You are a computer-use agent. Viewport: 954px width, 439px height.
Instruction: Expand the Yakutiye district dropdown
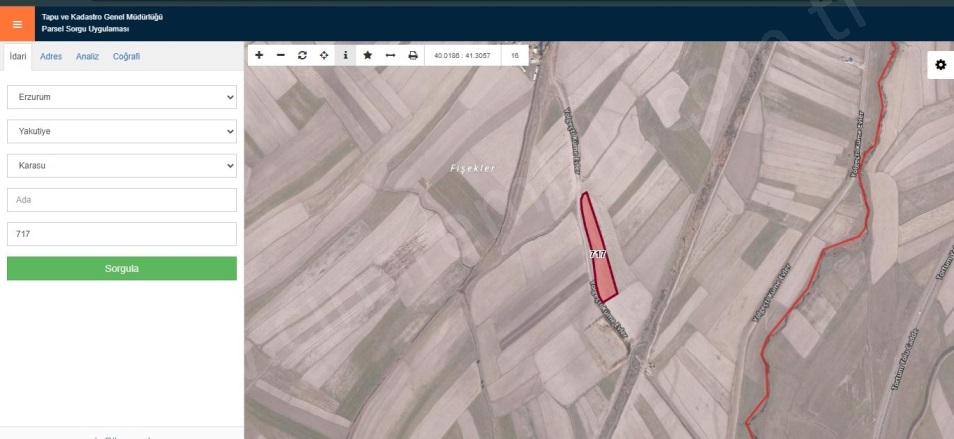point(122,131)
